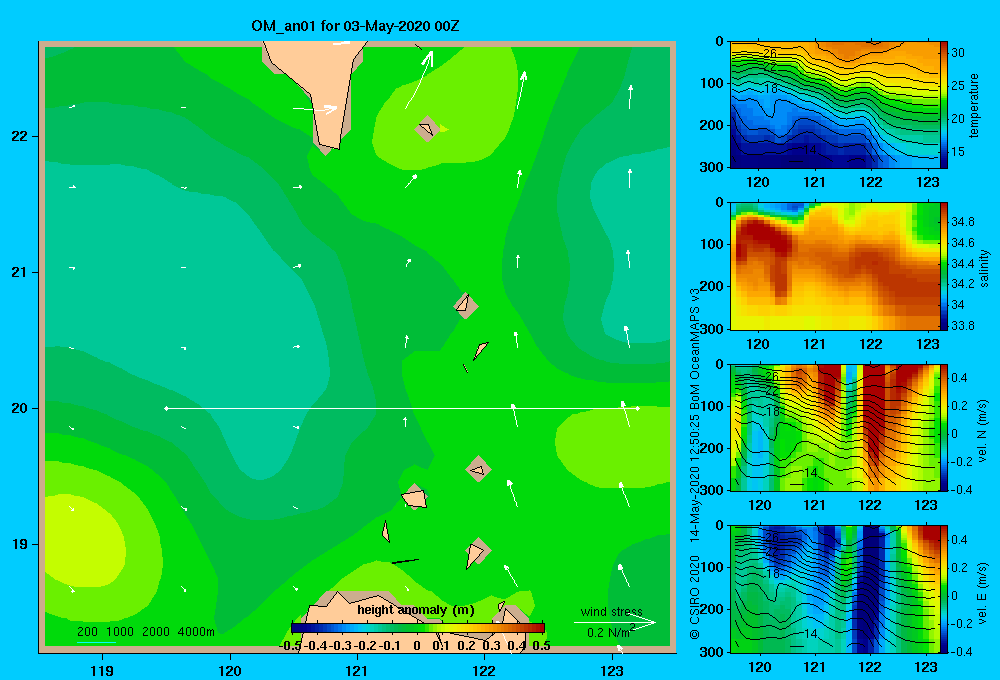Click the -0.5 tick on height anomaly scale
Viewport: 1000px width, 680px height.
[x=291, y=646]
